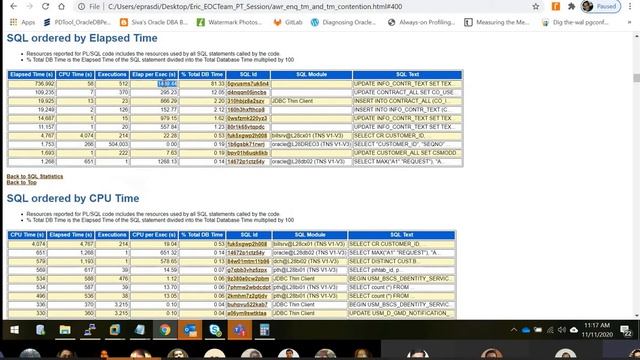640x360 pixels.
Task: Open the PDTool_OracleDBPe... bookmark
Action: pos(77,22)
